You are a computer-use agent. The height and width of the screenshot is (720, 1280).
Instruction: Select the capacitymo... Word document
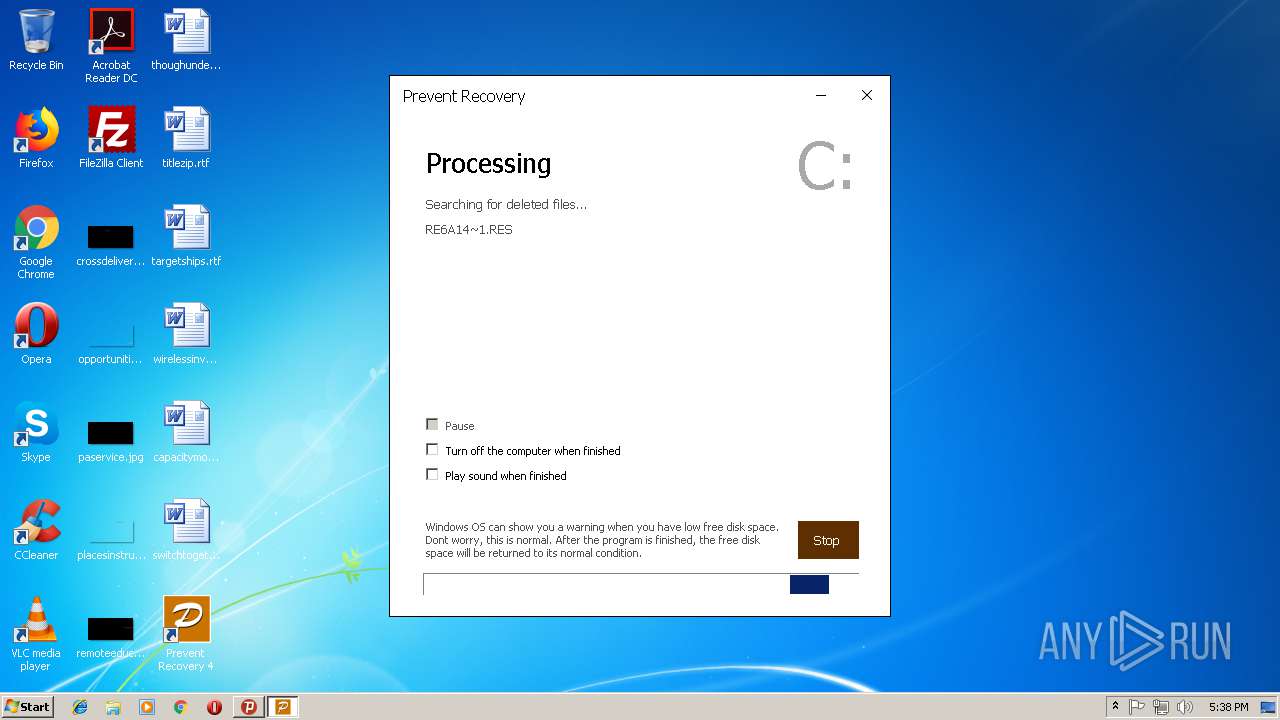point(186,432)
